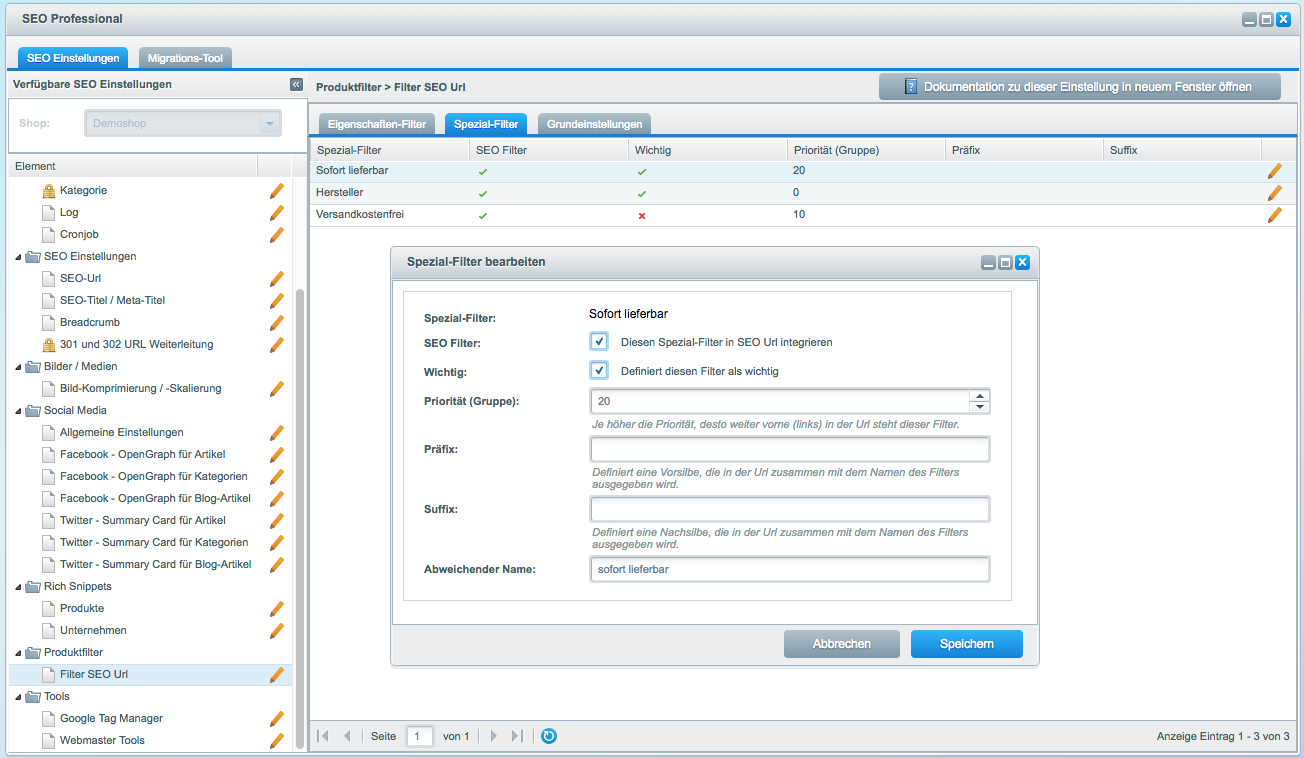
Task: Click pencil for Twitter - Summary Card für Kategorien
Action: (277, 542)
